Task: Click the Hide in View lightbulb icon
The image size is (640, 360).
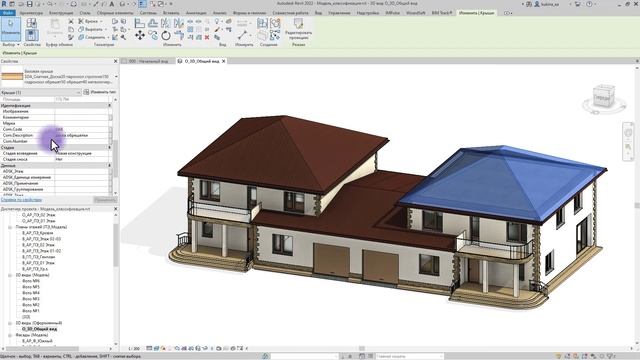Action: 218,21
